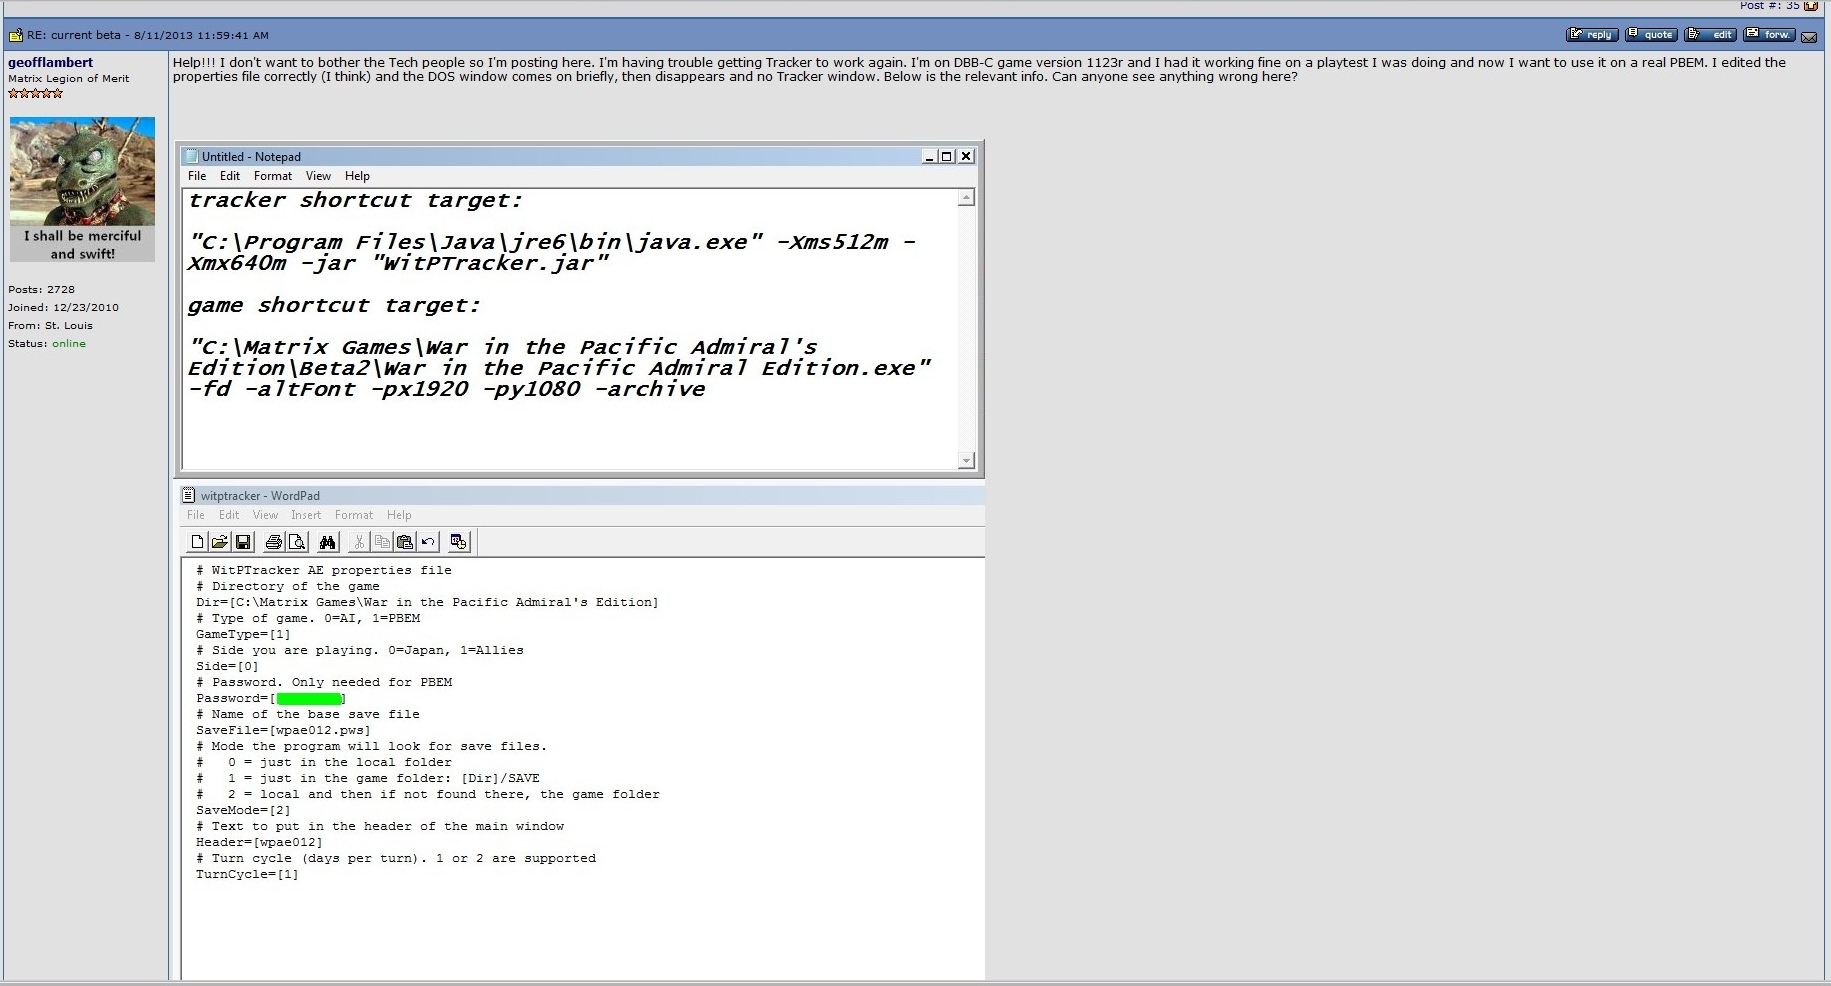The height and width of the screenshot is (986, 1831).
Task: Open the Insert menu in WordPad
Action: 306,515
